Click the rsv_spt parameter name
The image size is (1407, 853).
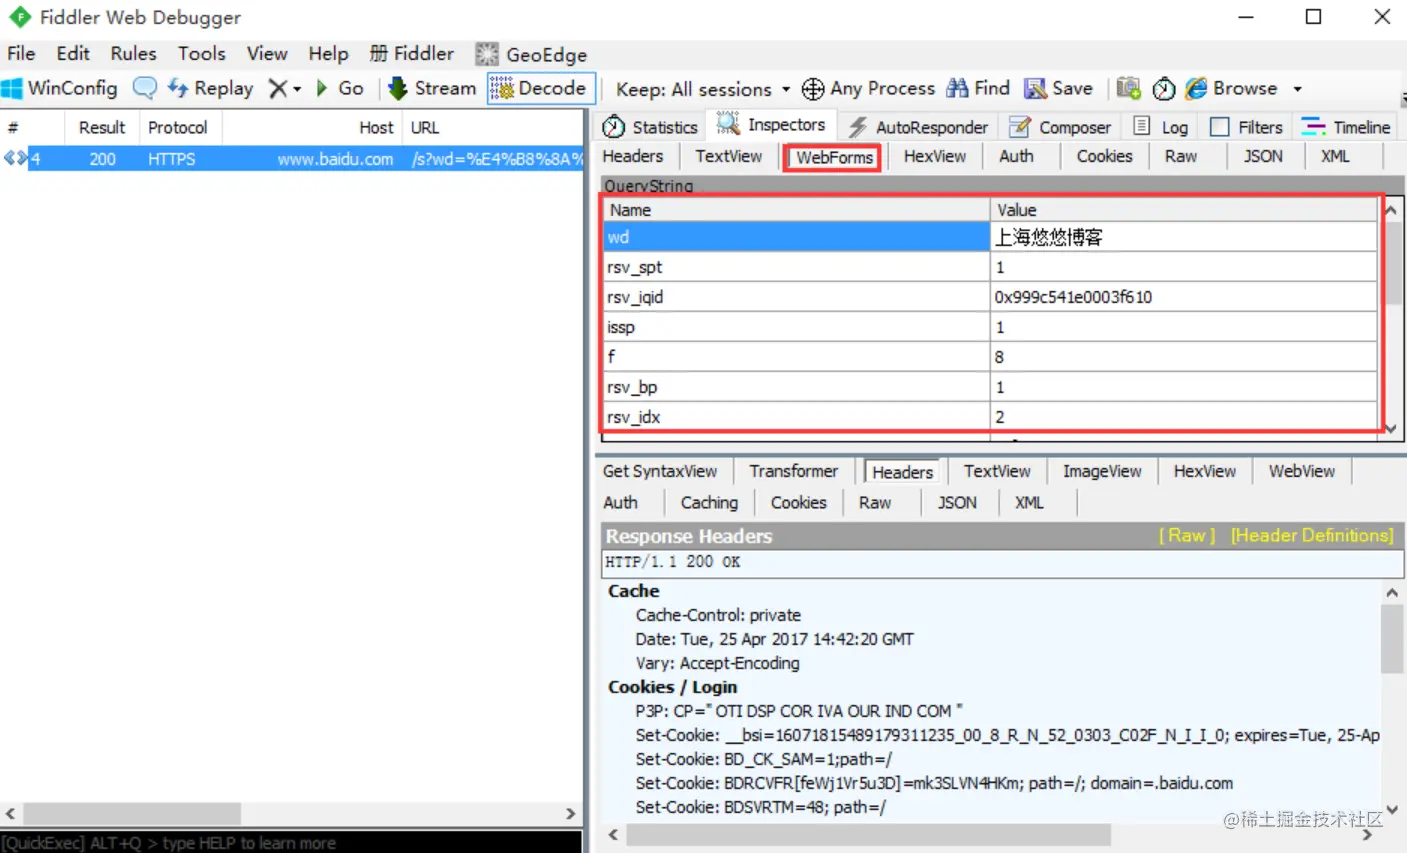click(634, 267)
